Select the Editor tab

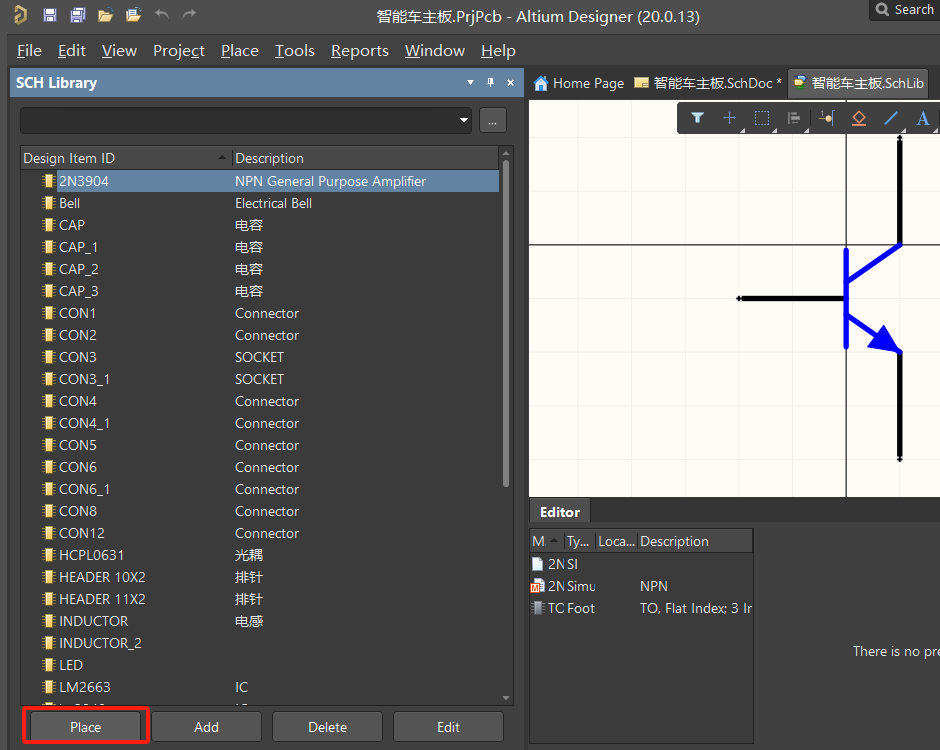pyautogui.click(x=560, y=512)
